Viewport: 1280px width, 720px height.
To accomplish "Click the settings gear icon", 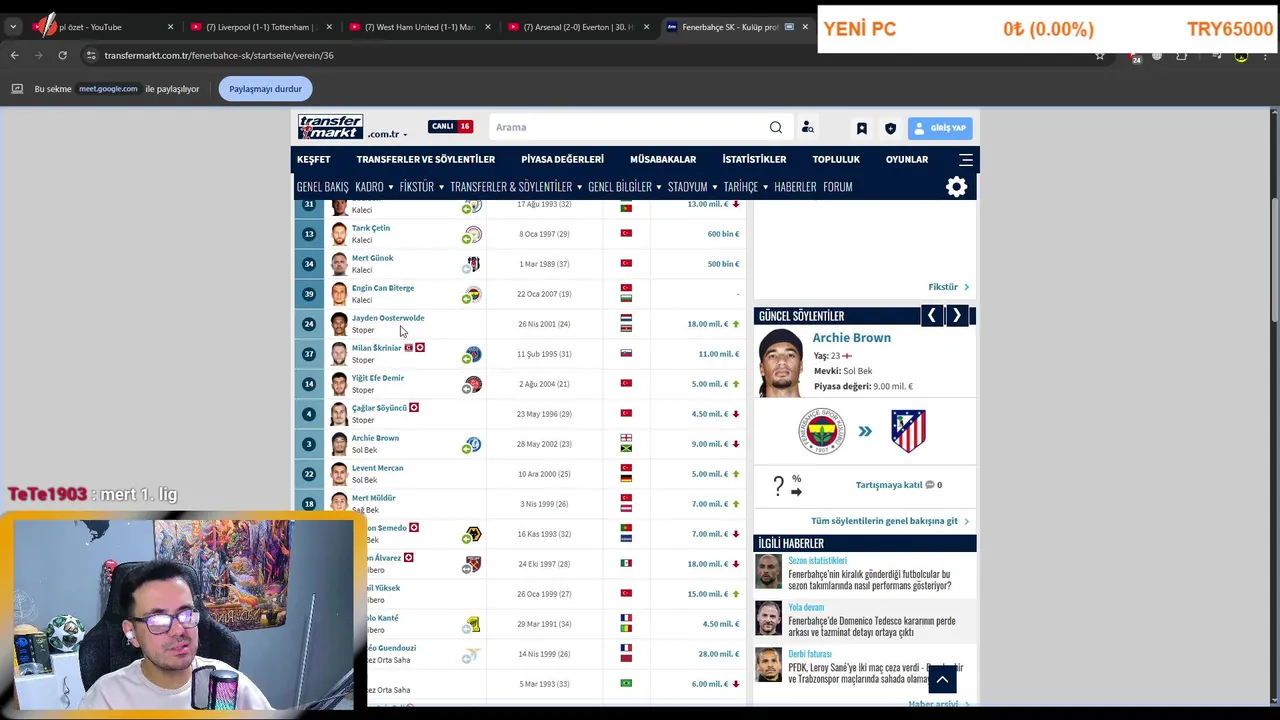I will tap(956, 187).
